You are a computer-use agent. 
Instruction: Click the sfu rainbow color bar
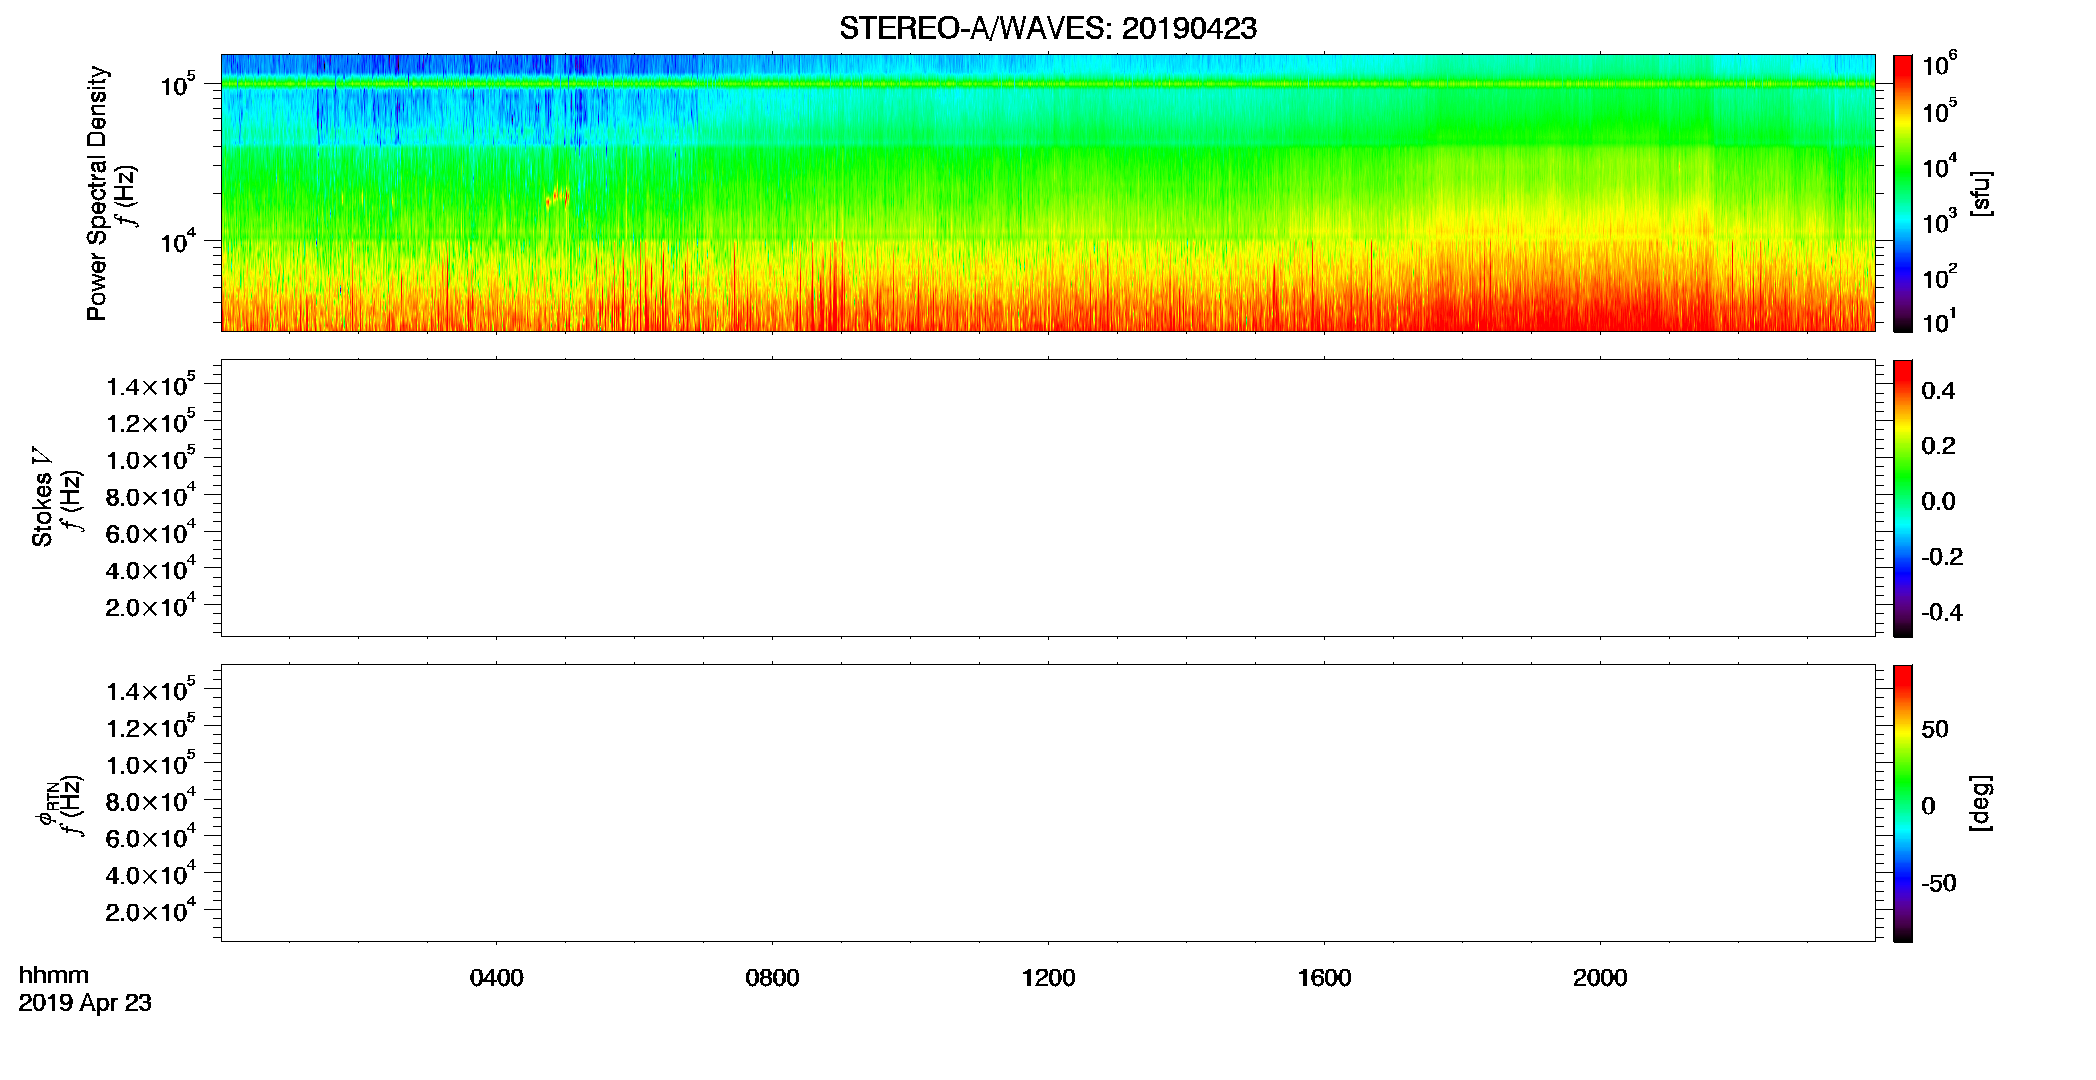point(1903,193)
